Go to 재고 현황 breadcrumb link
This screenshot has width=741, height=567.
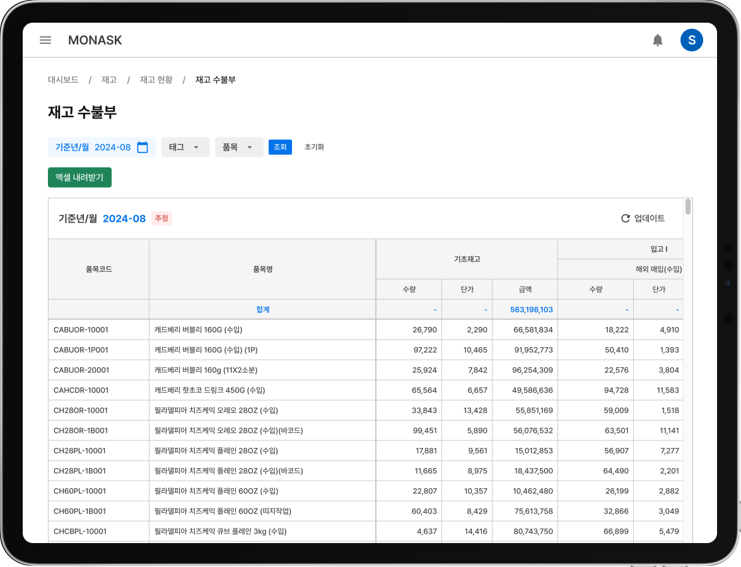tap(156, 80)
